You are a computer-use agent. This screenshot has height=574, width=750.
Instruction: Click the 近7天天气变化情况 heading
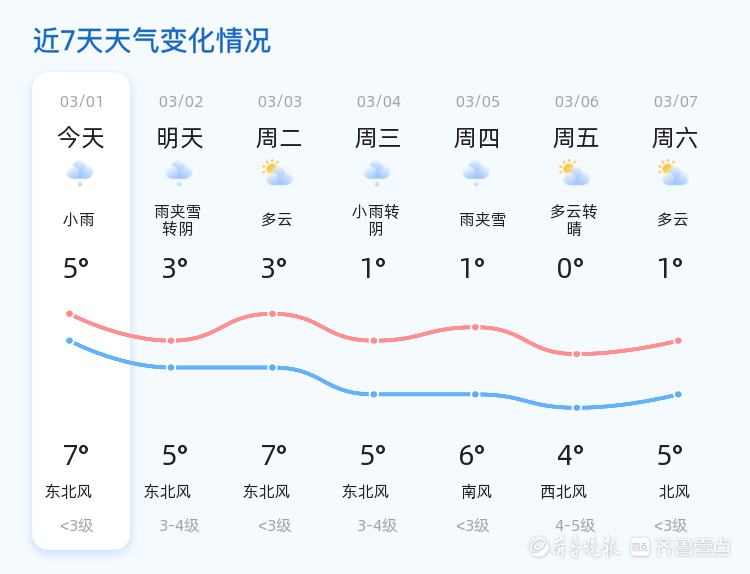(152, 41)
